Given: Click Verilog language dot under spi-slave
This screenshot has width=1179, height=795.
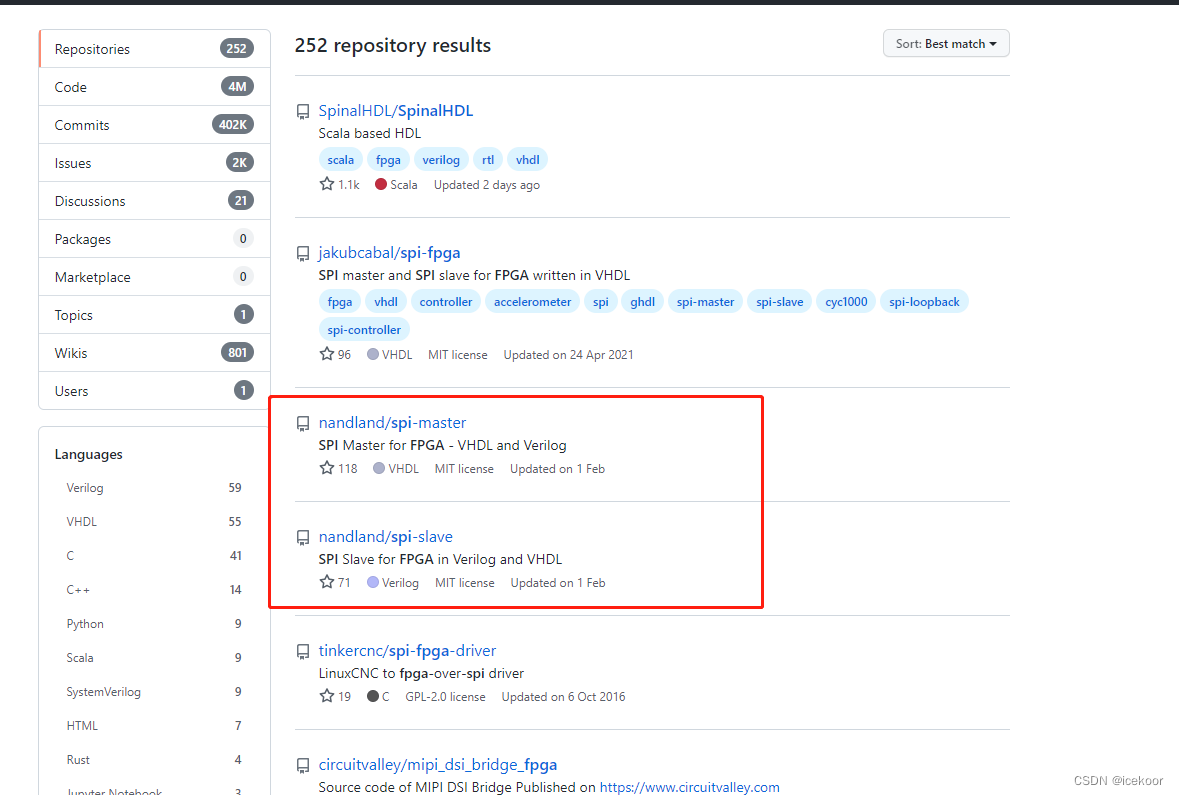Looking at the screenshot, I should pyautogui.click(x=373, y=582).
